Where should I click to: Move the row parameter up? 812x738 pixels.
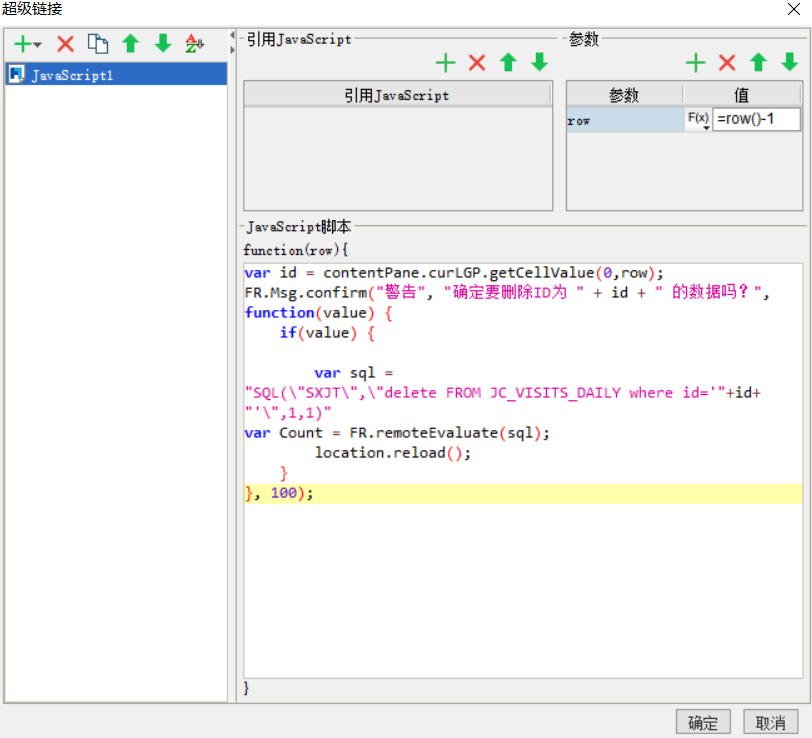757,62
